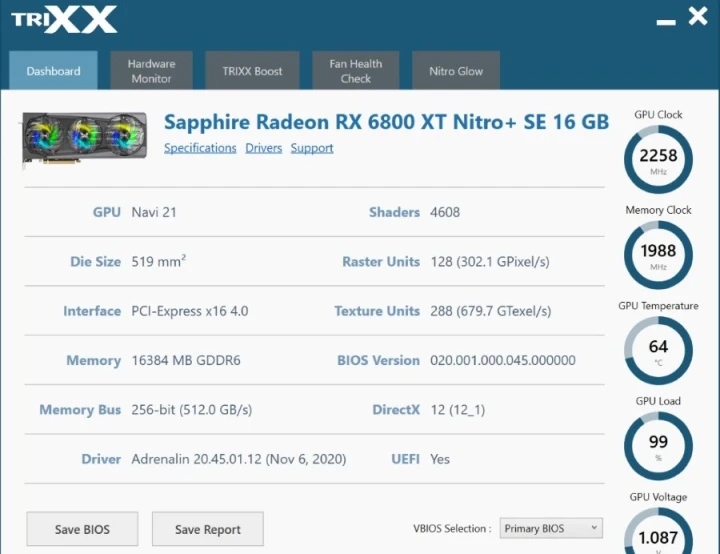
Task: Go to Fan Health Check tab
Action: tap(355, 70)
